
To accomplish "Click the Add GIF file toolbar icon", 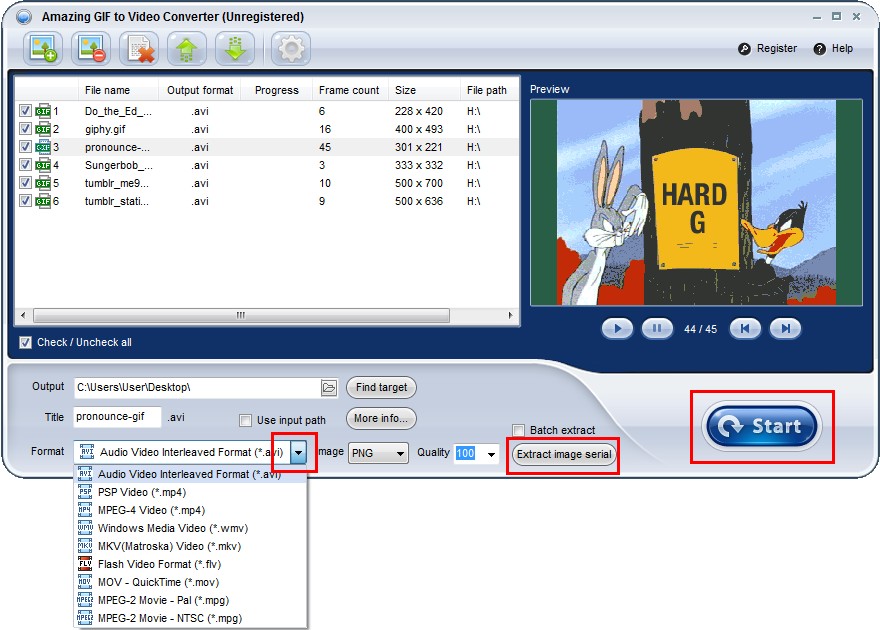I will (x=43, y=48).
